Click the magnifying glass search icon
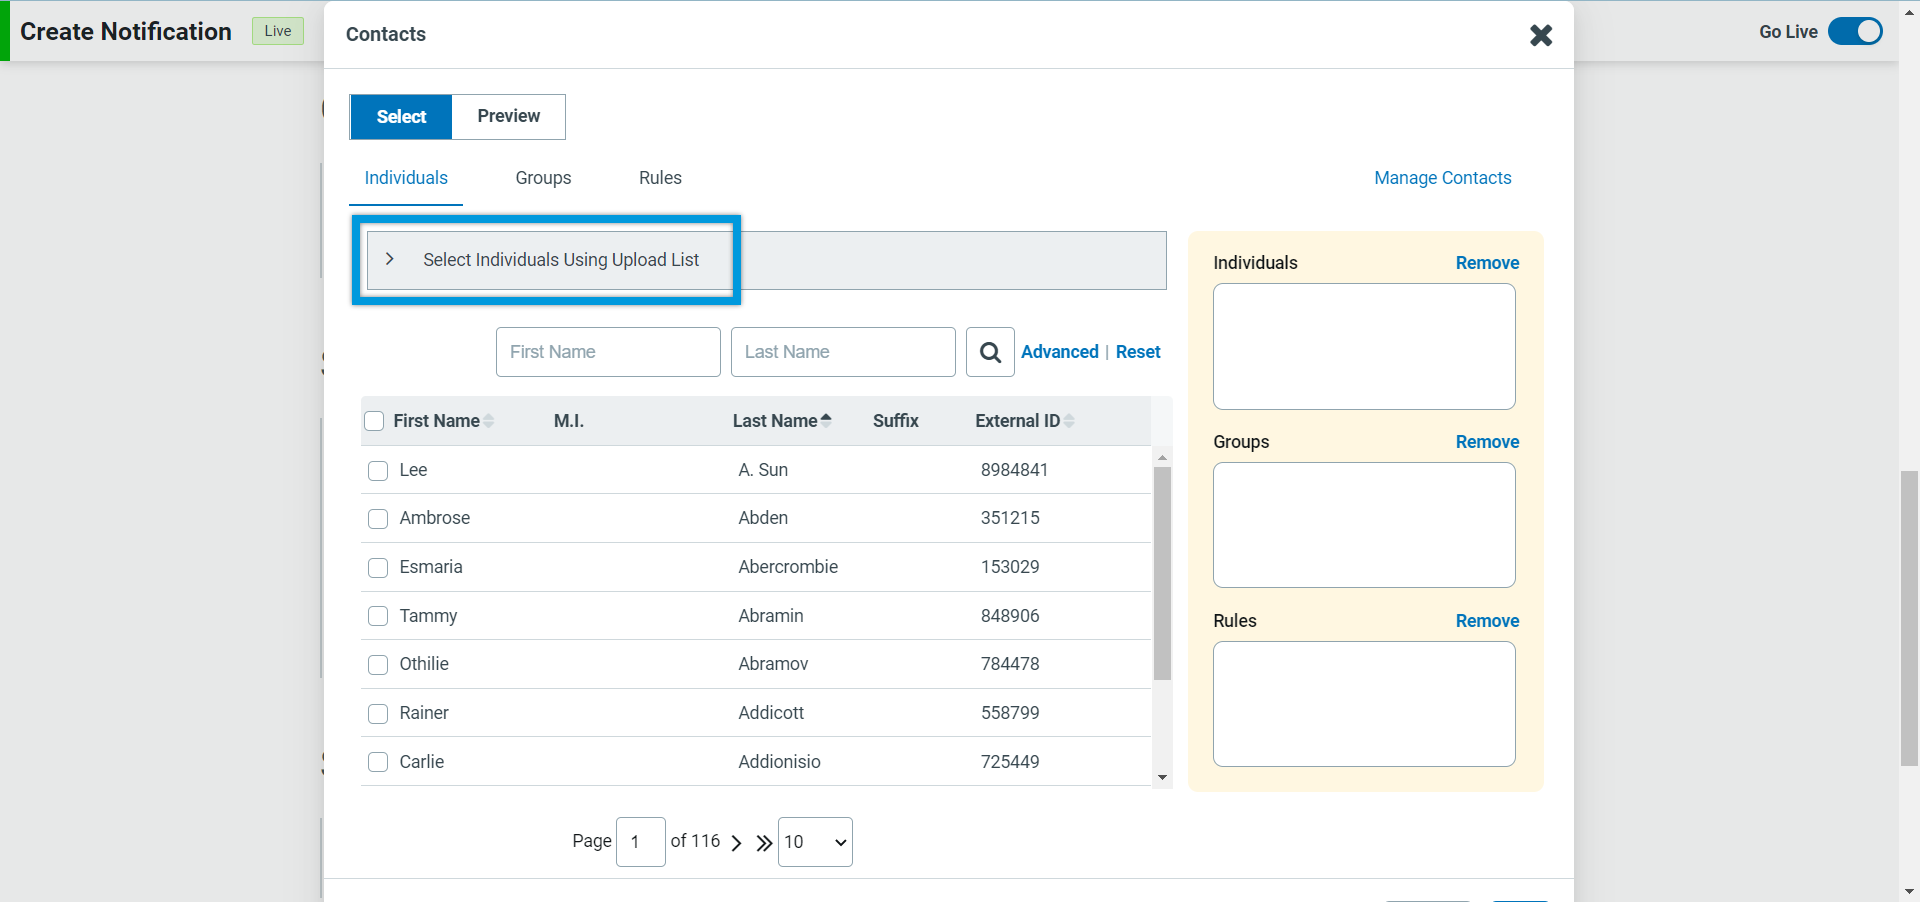Image resolution: width=1920 pixels, height=902 pixels. 990,352
